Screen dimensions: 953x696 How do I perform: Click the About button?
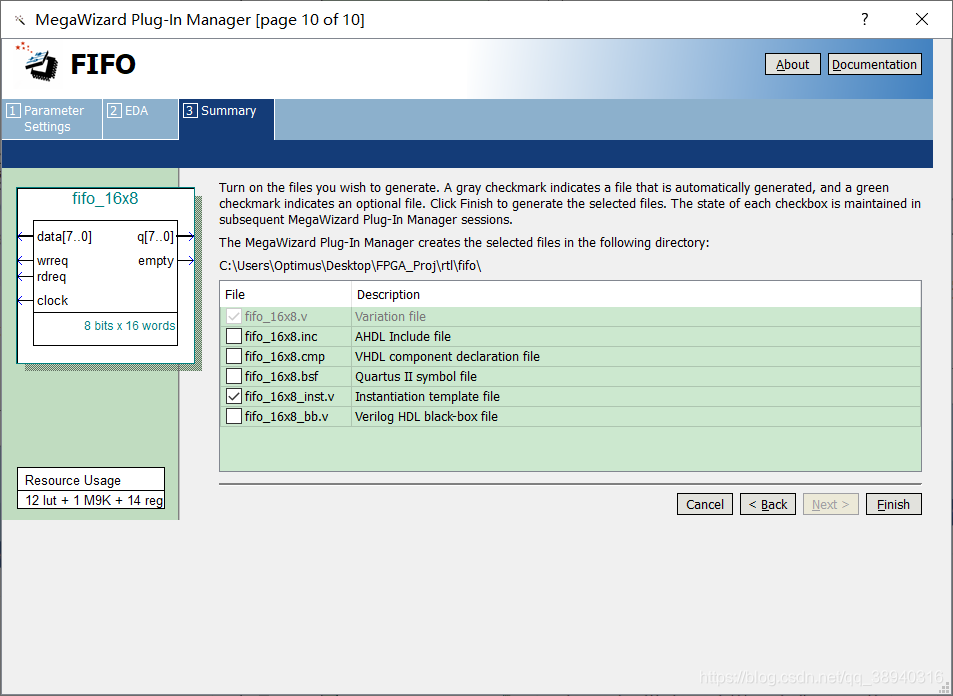[793, 64]
